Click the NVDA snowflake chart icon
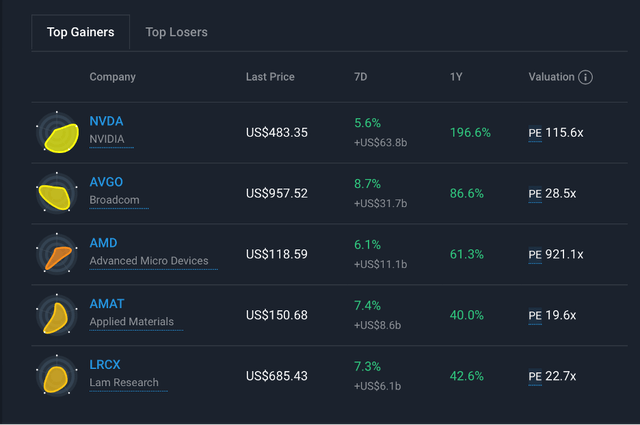640x425 pixels. point(58,133)
